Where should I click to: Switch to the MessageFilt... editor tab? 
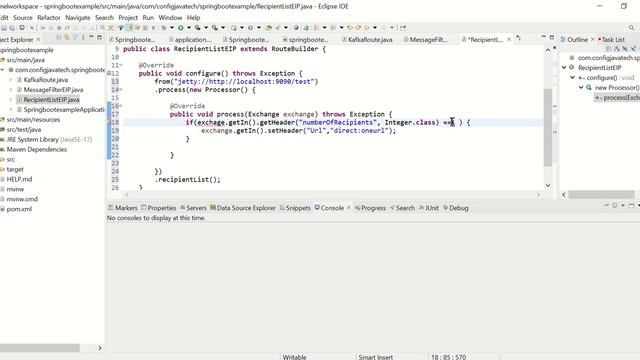click(x=426, y=40)
